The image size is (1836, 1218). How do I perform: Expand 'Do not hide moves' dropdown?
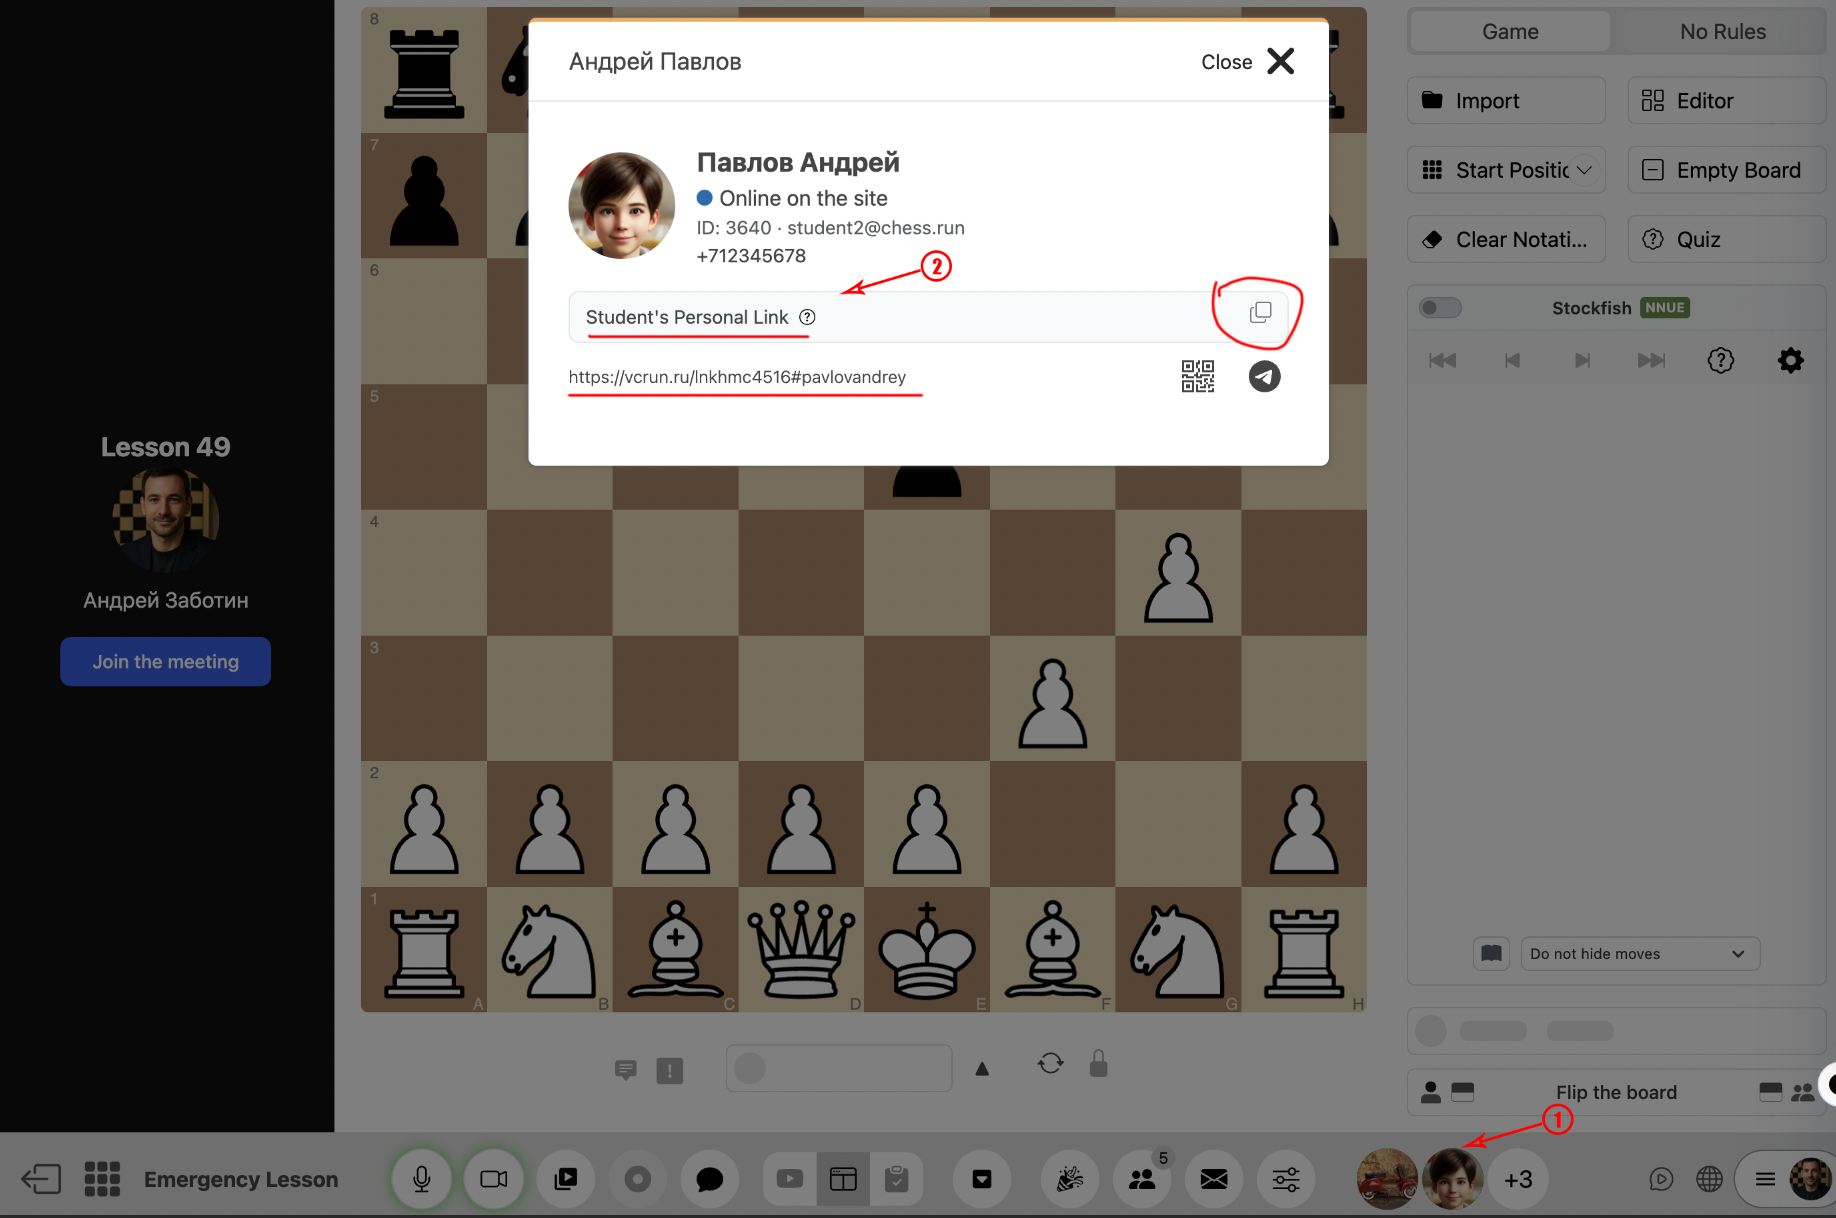pyautogui.click(x=1639, y=953)
